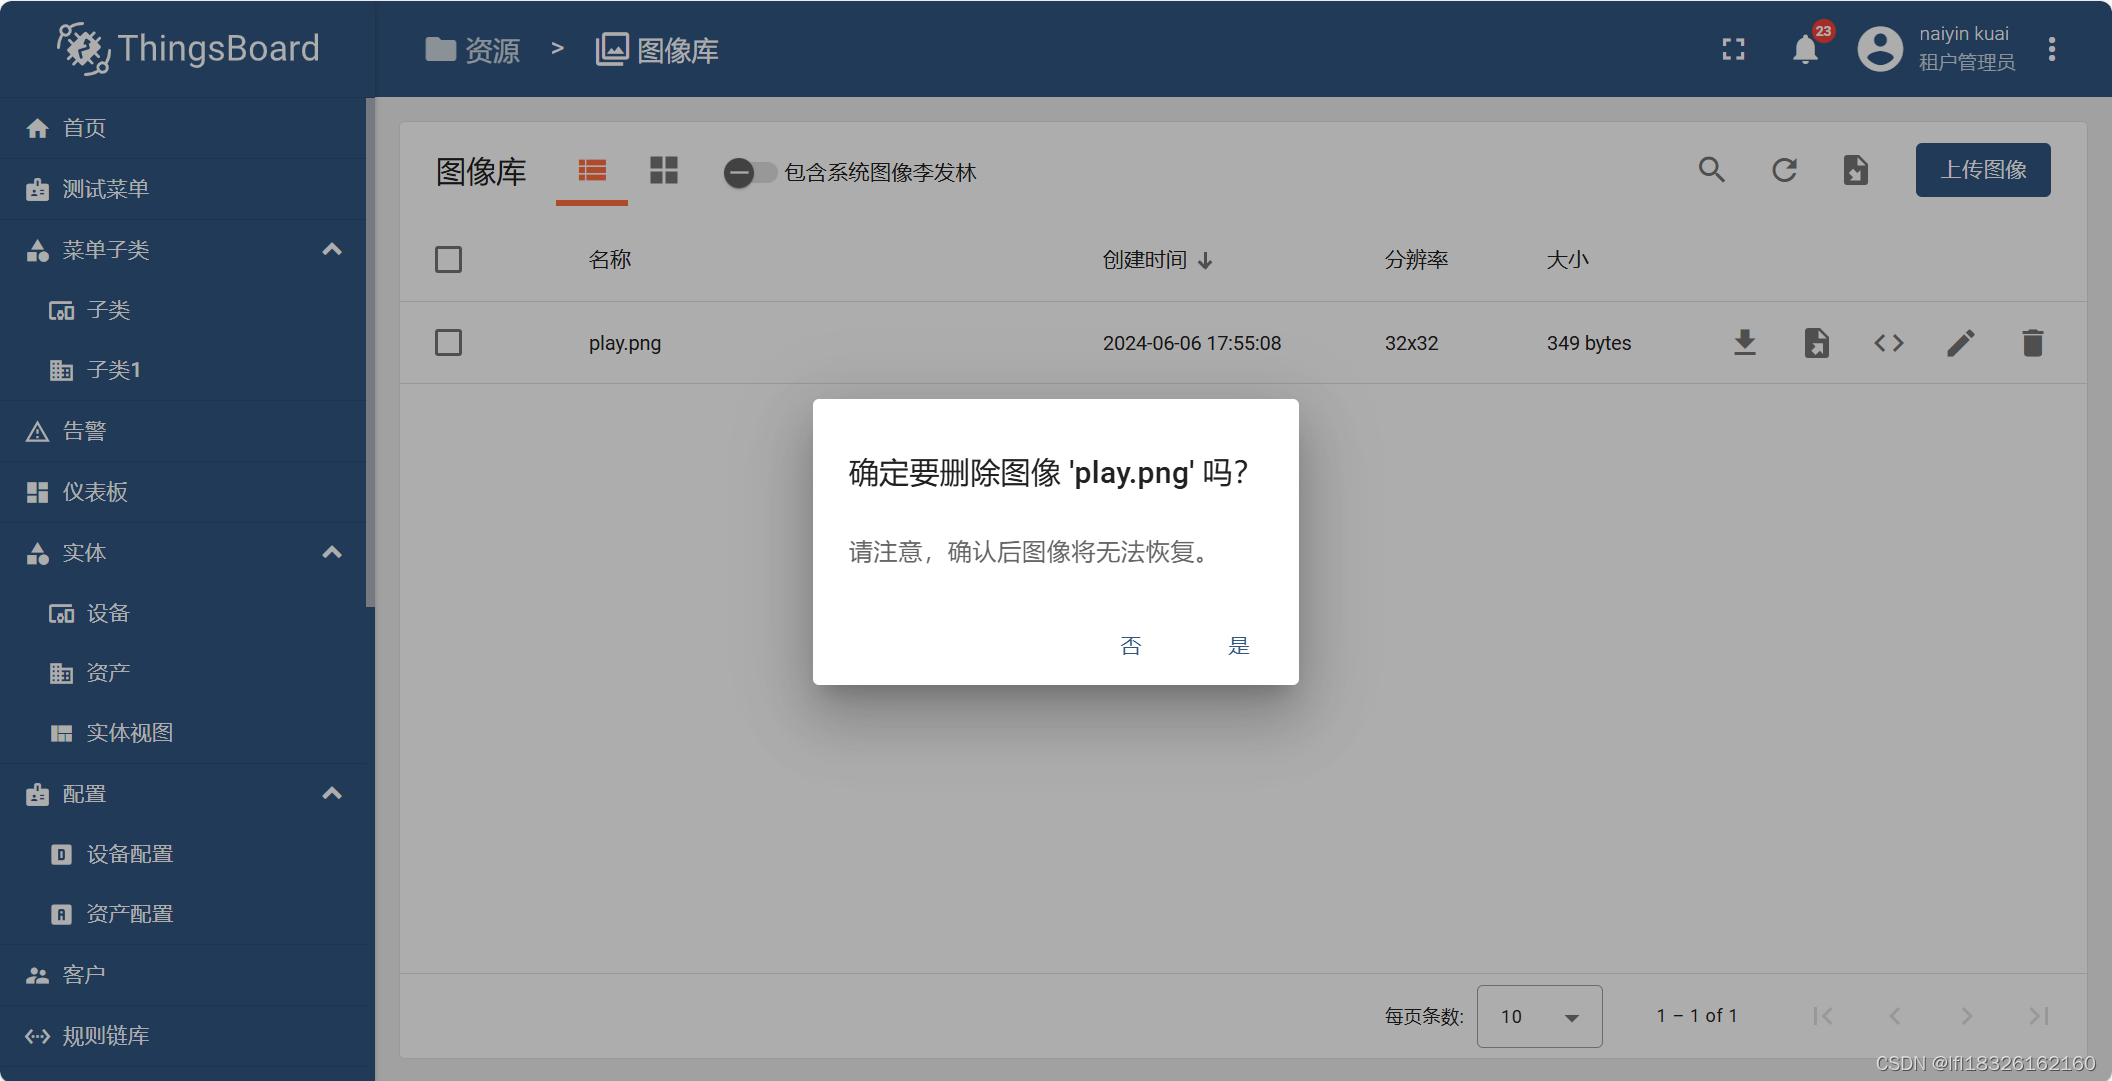
Task: Open the notifications bell
Action: coord(1805,49)
